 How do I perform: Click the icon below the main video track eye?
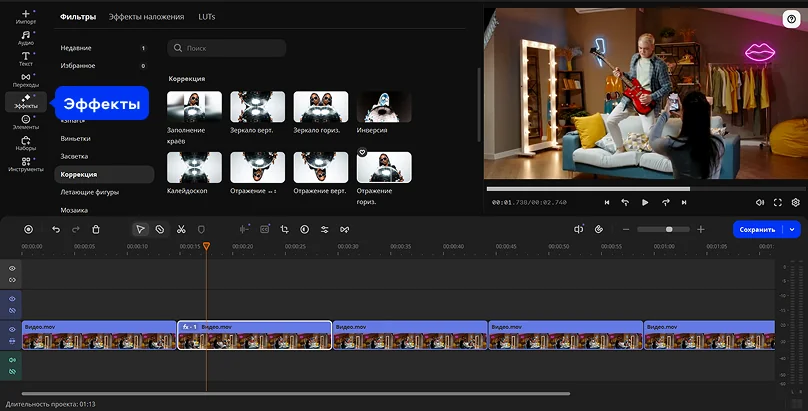[12, 341]
